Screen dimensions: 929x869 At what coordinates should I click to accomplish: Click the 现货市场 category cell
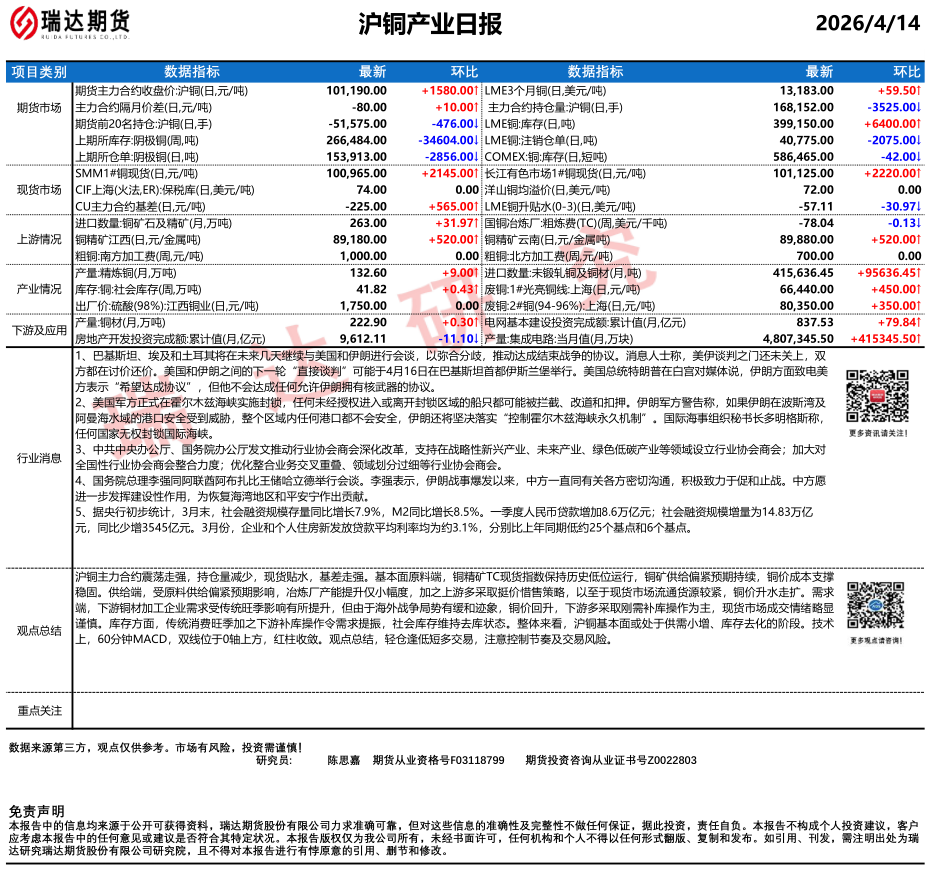(39, 189)
